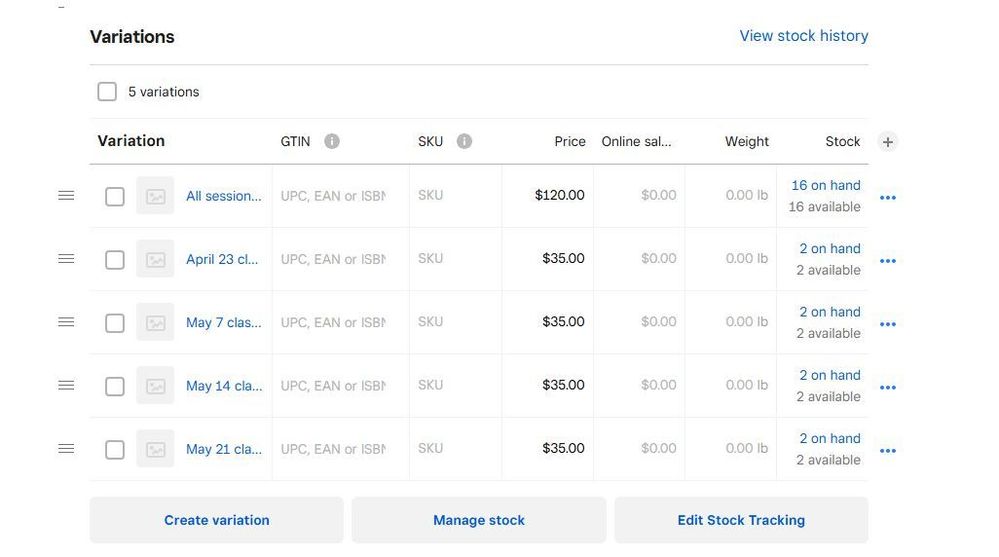Click the SKU info icon
Image resolution: width=999 pixels, height=557 pixels.
[464, 141]
